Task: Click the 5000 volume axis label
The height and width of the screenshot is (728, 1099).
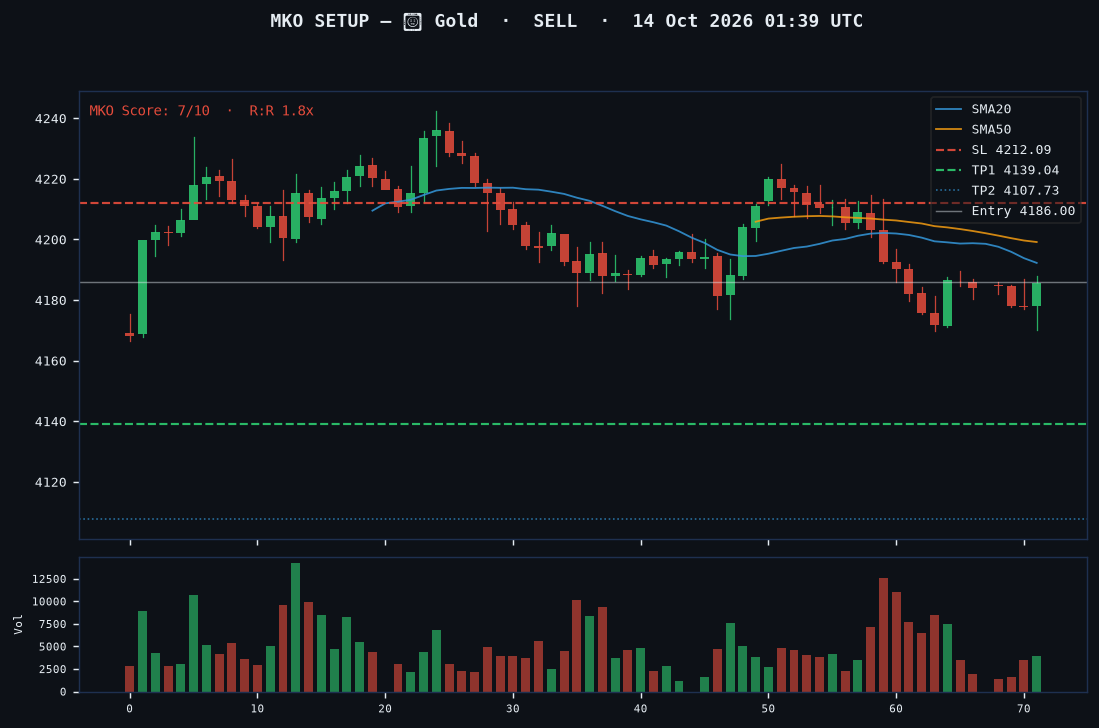Action: pyautogui.click(x=53, y=647)
